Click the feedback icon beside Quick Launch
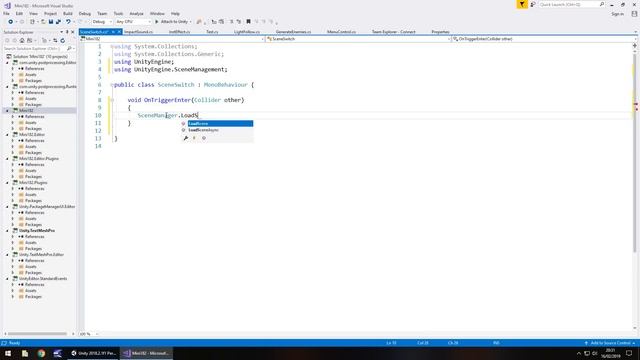The height and width of the screenshot is (360, 640). click(x=533, y=4)
